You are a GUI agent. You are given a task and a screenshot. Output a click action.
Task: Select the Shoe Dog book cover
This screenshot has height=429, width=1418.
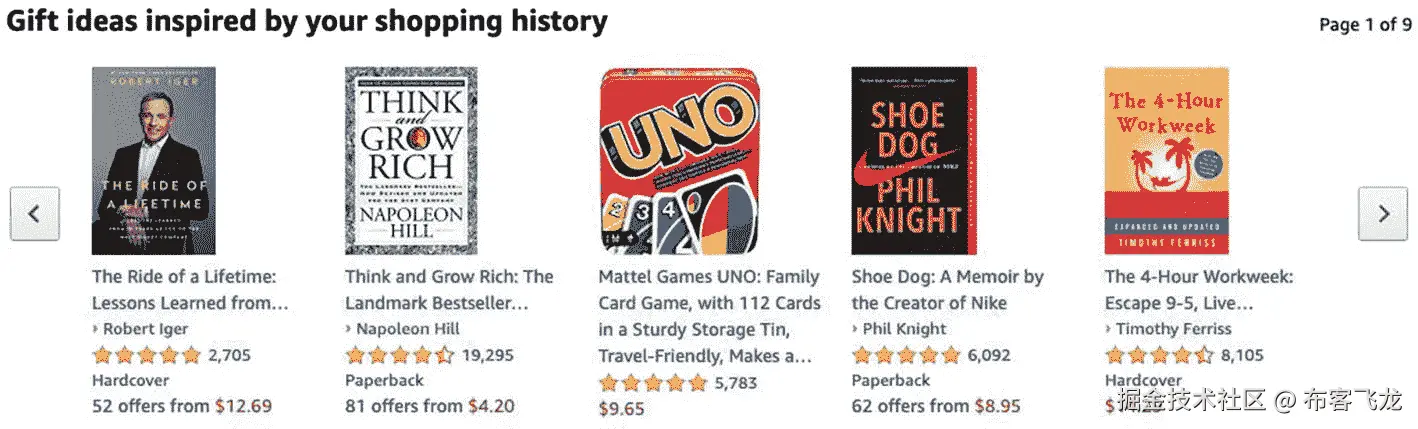pyautogui.click(x=914, y=161)
